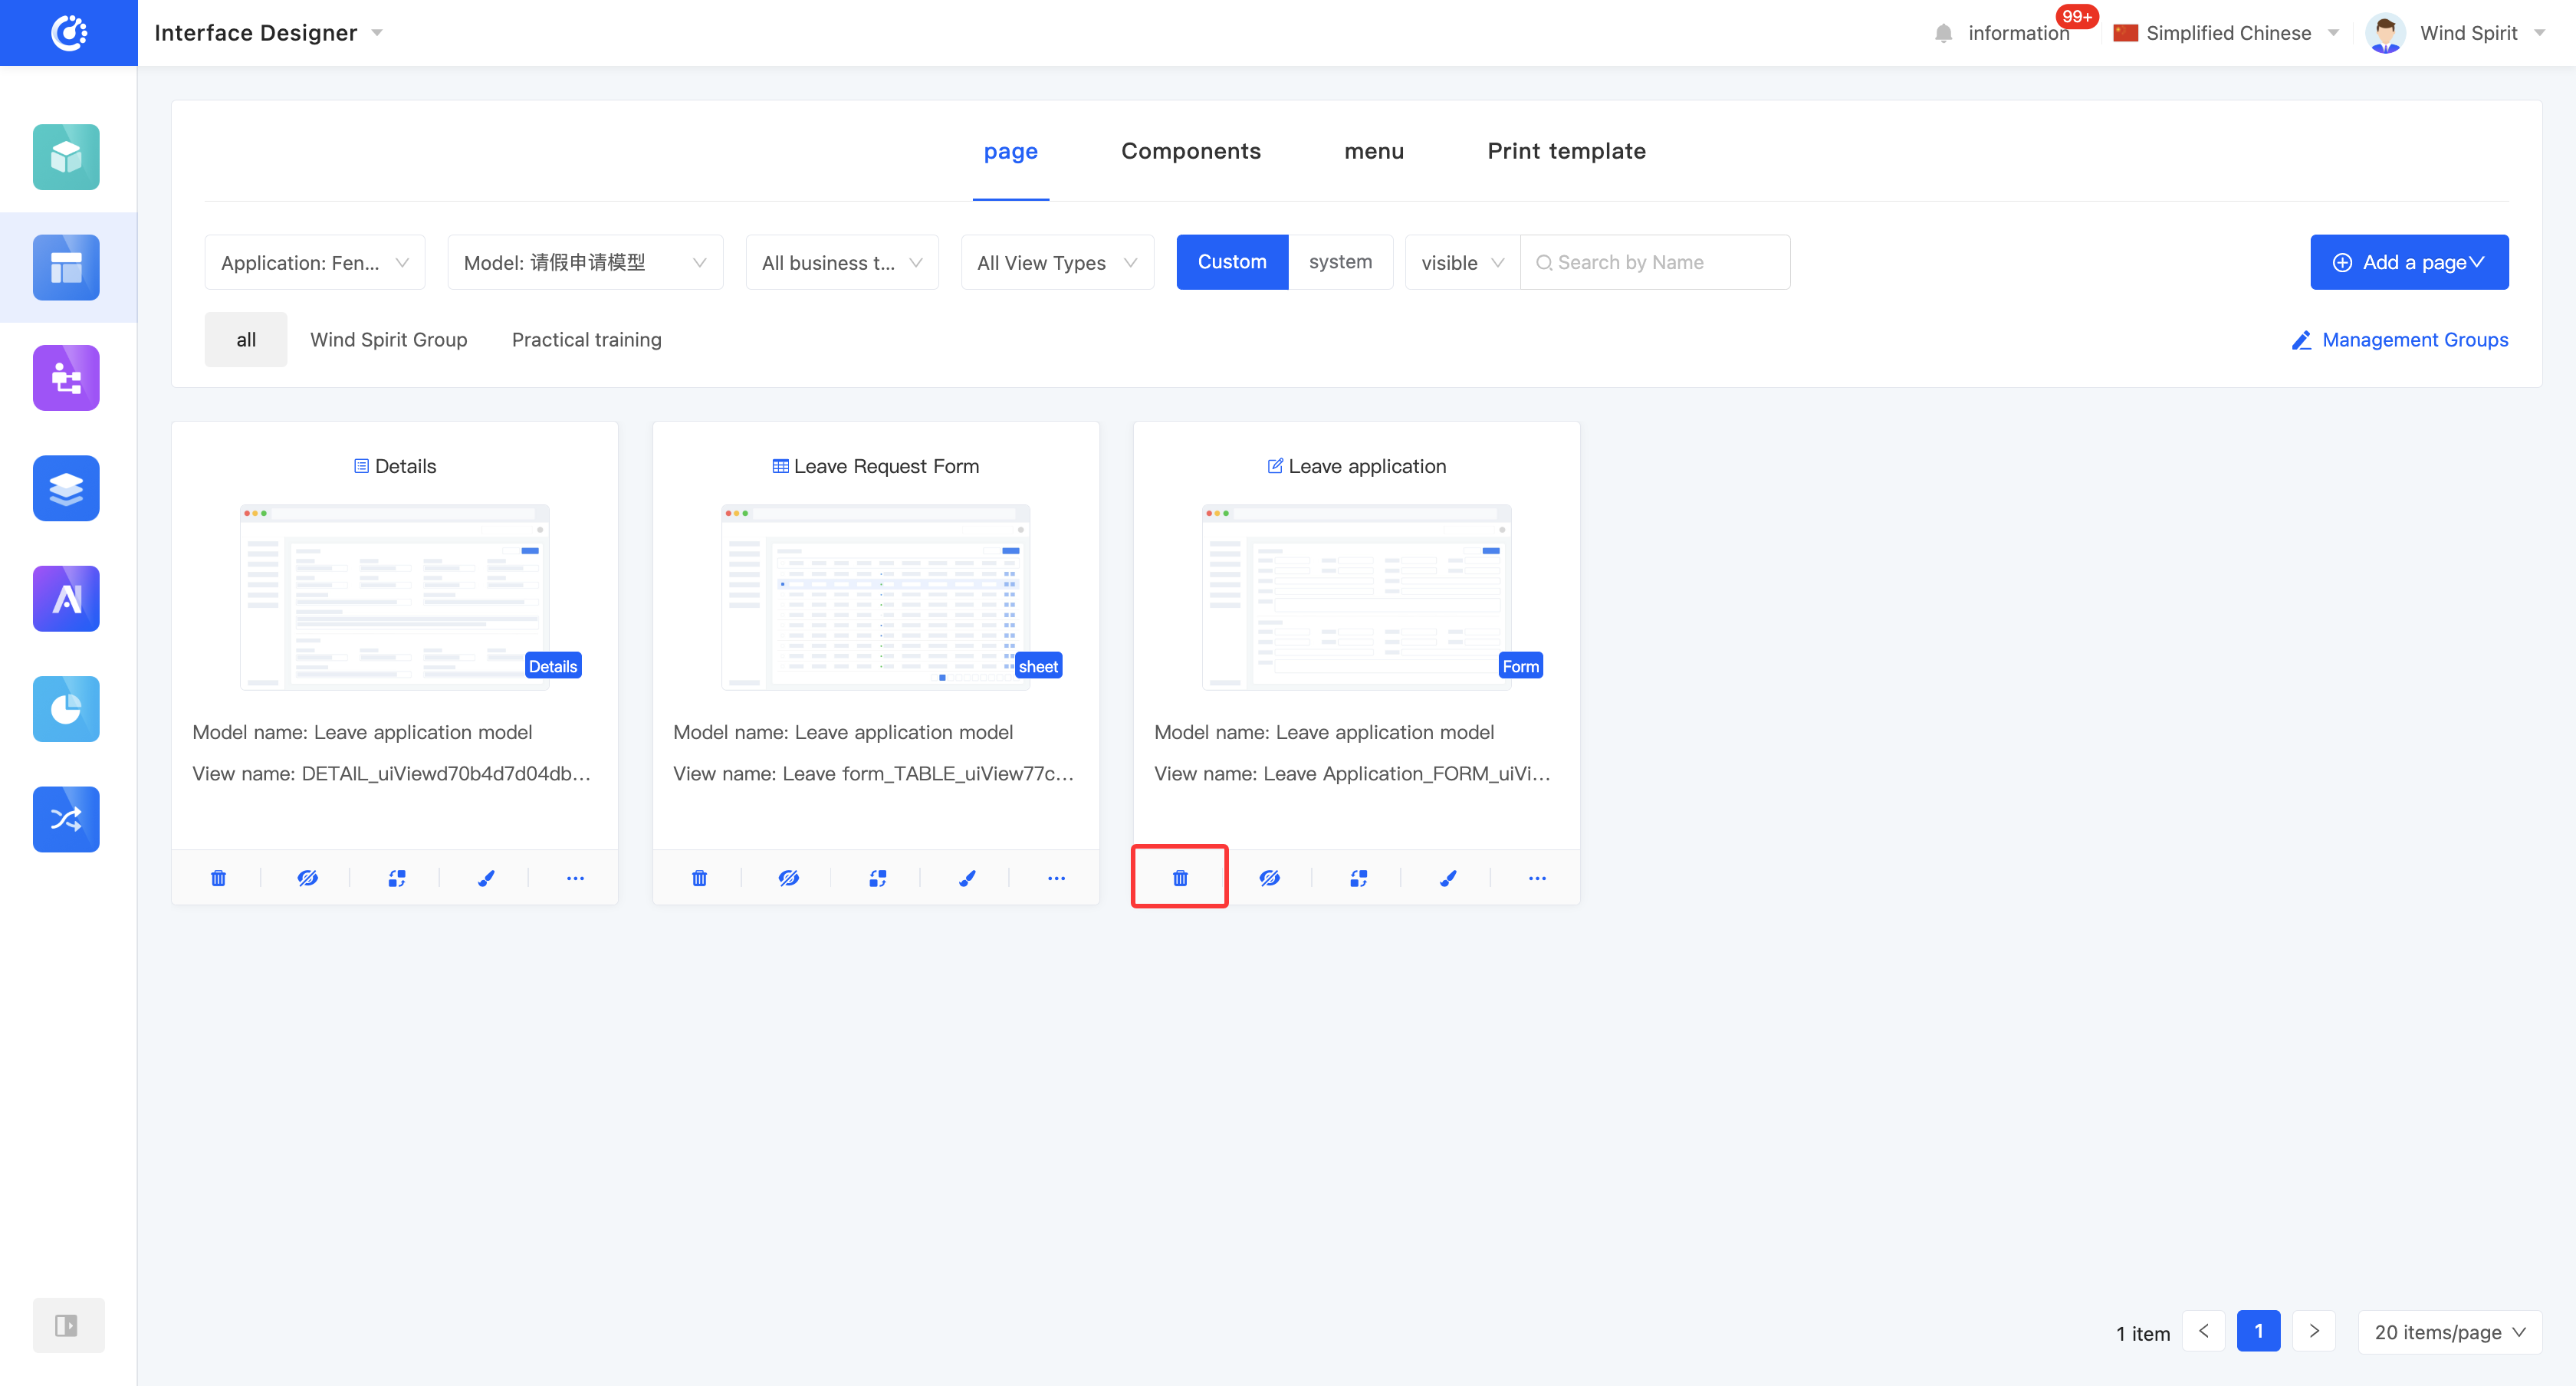Viewport: 2576px width, 1386px height.
Task: Hide the Leave Request Form page
Action: click(788, 878)
